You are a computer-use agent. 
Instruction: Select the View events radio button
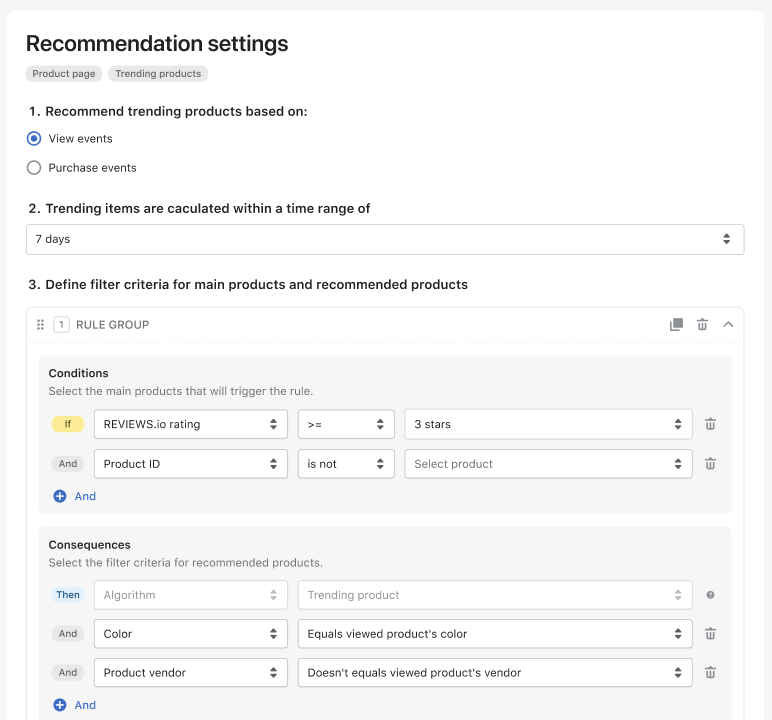coord(34,139)
